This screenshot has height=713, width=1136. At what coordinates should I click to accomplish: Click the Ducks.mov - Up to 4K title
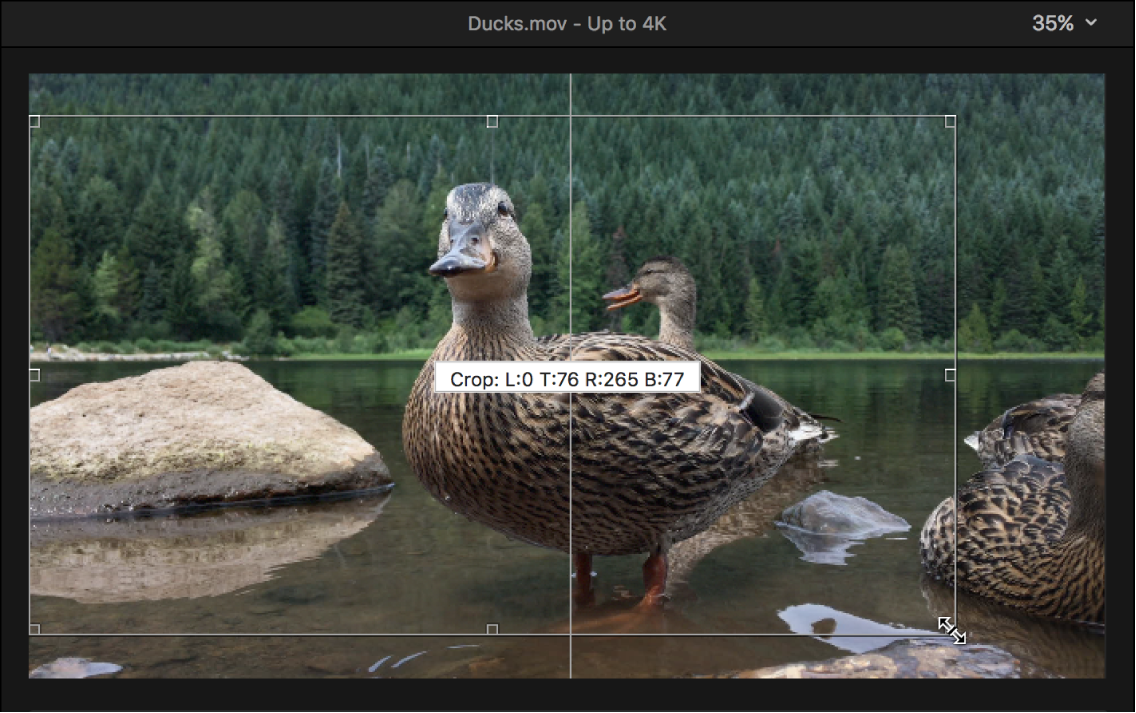point(567,23)
